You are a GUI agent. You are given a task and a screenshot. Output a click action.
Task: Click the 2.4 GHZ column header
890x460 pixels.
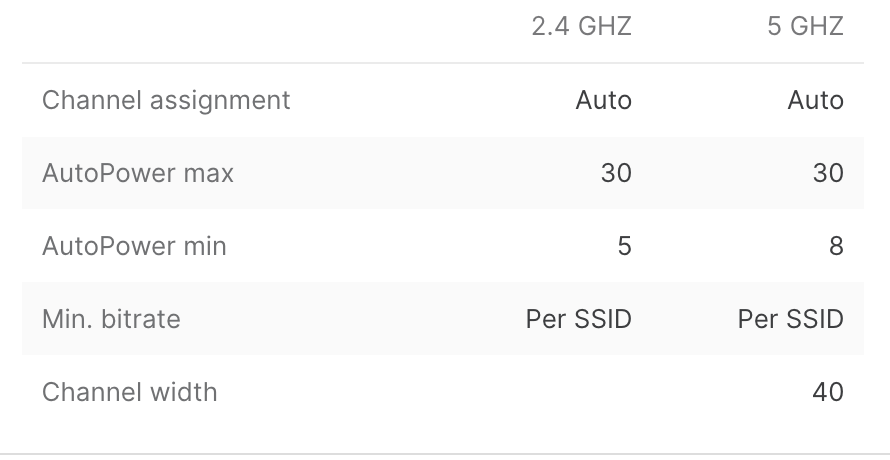point(581,27)
